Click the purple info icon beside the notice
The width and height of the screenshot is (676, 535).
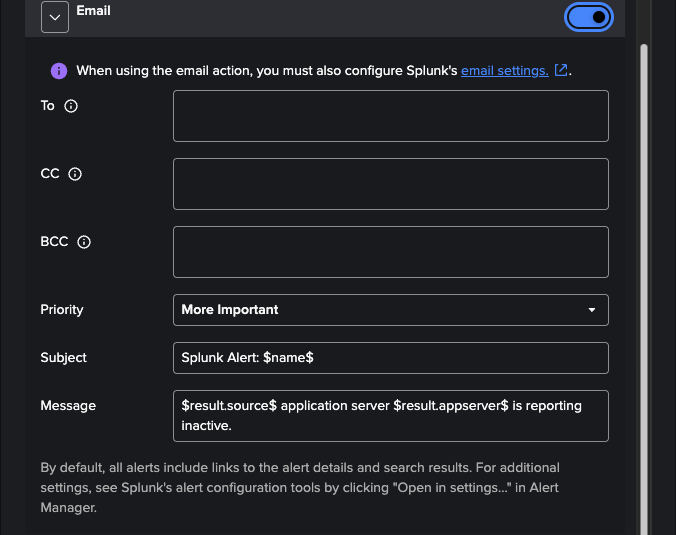pos(59,71)
